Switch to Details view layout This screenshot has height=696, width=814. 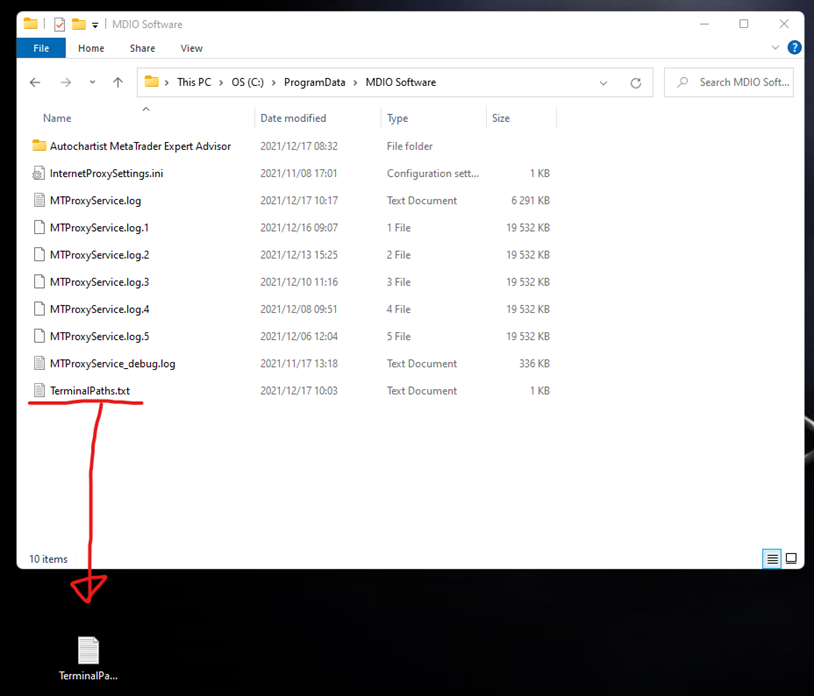(x=772, y=558)
